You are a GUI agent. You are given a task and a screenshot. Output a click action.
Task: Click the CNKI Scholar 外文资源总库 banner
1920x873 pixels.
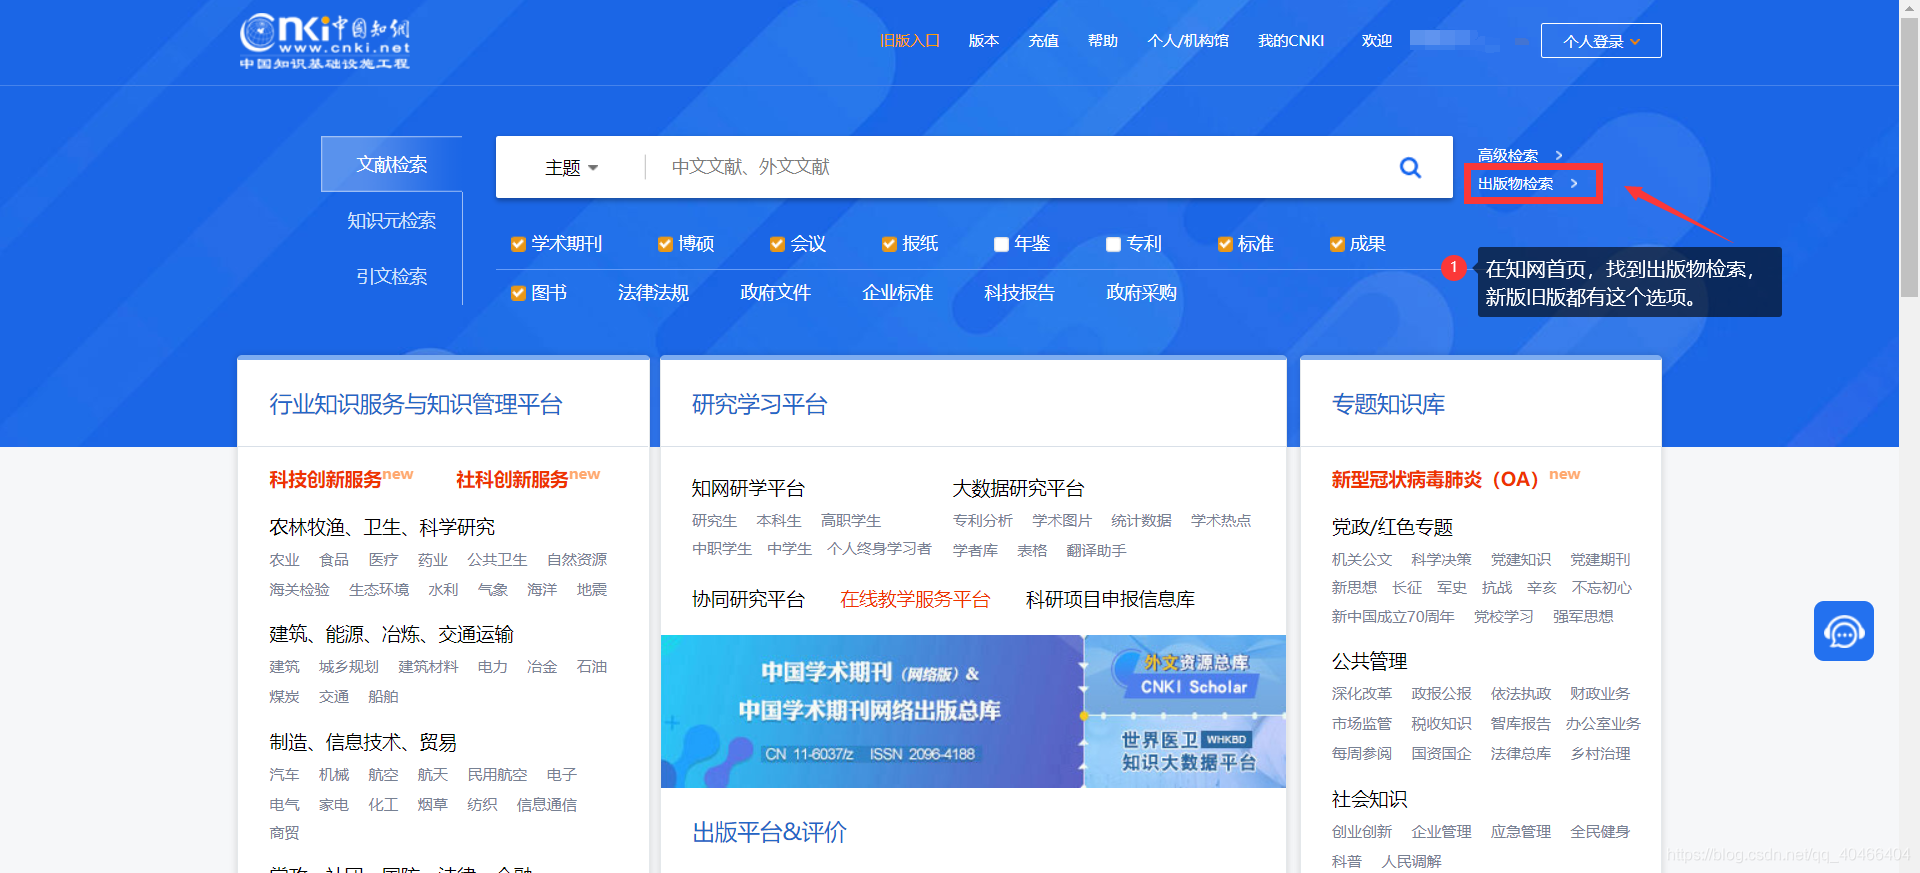(1185, 675)
